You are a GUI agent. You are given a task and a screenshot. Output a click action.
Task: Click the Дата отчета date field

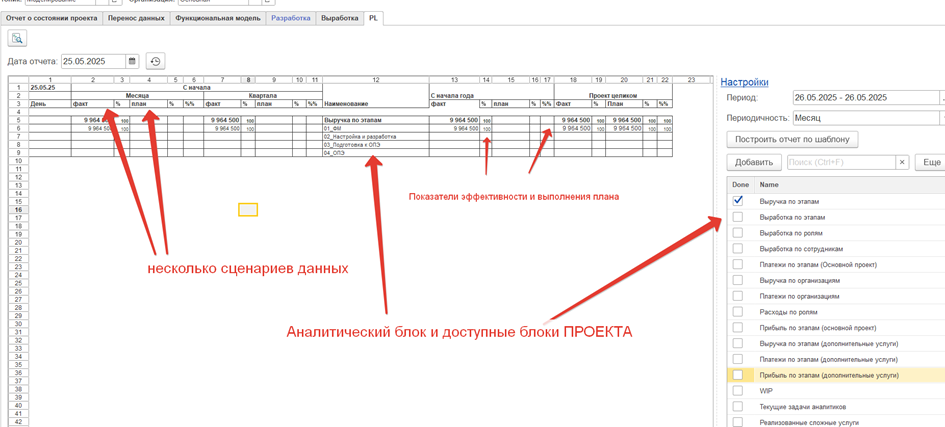click(x=94, y=61)
